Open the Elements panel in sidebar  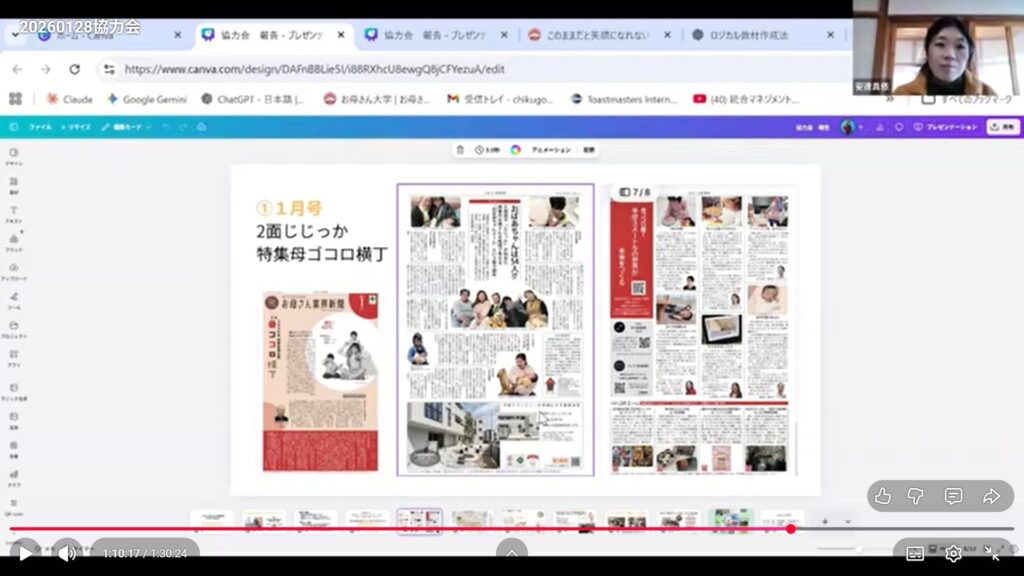[14, 185]
